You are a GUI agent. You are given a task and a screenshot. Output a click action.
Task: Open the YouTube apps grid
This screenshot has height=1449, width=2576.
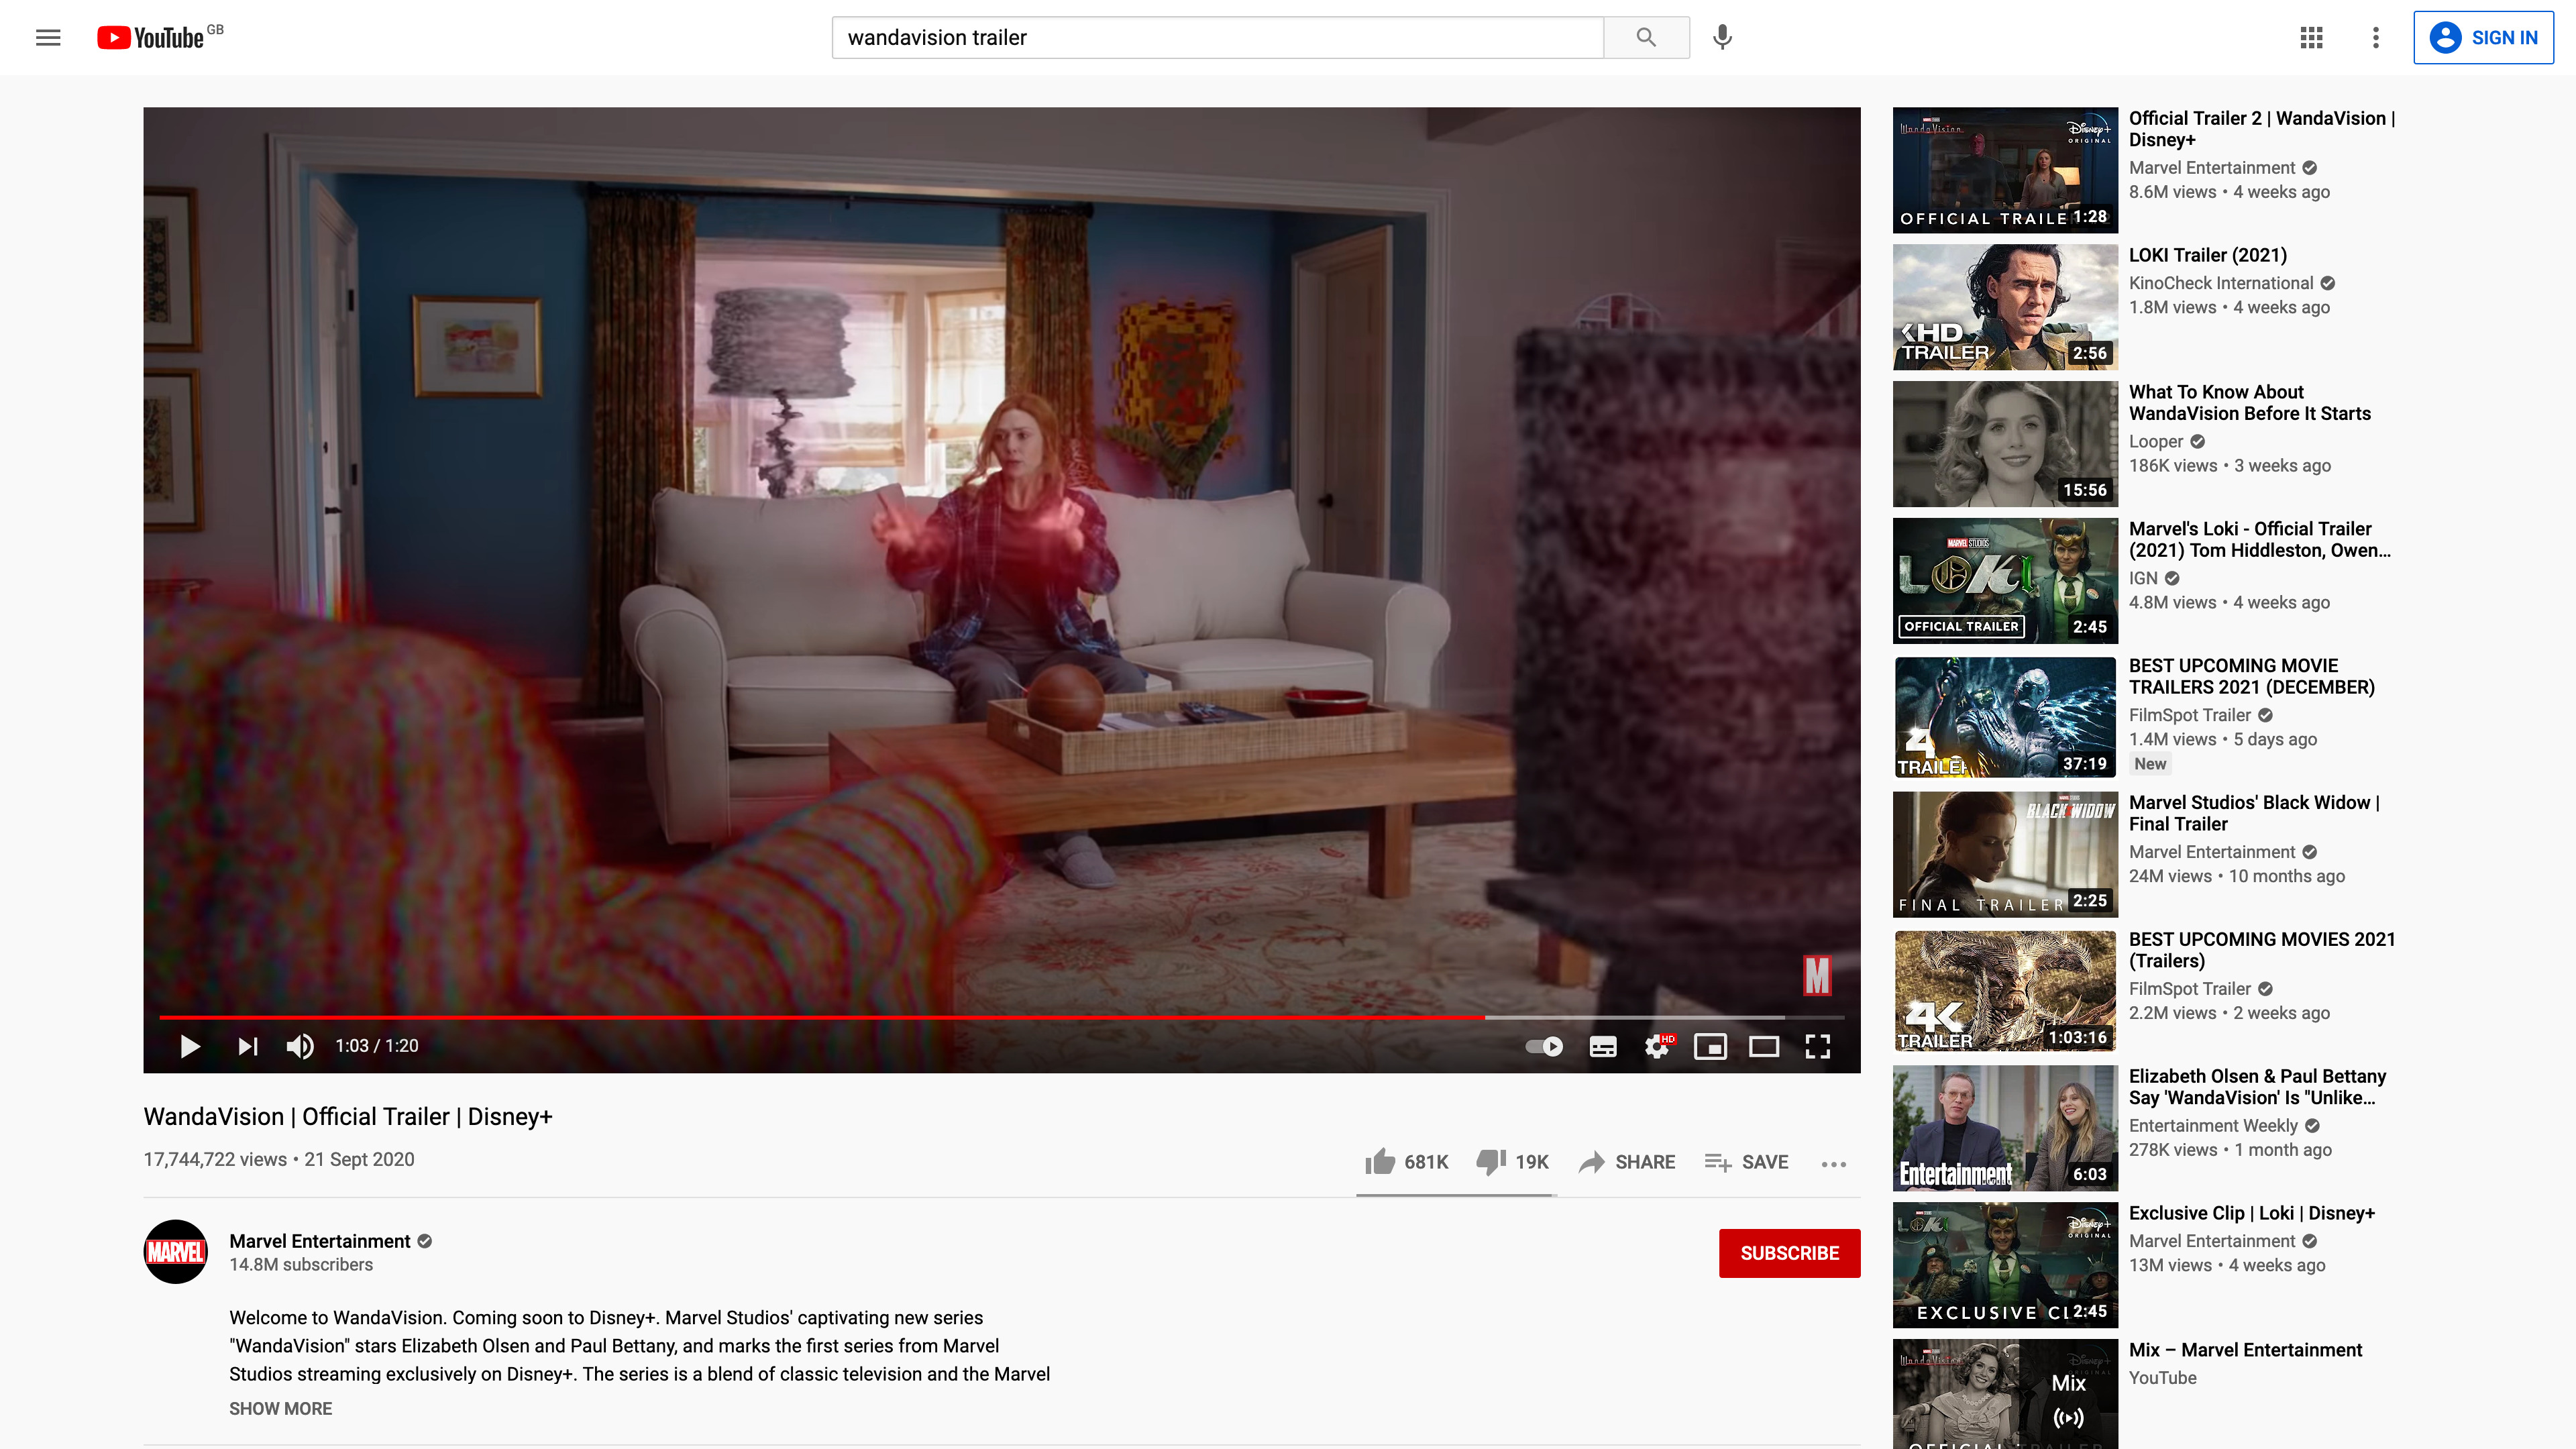pos(2311,38)
